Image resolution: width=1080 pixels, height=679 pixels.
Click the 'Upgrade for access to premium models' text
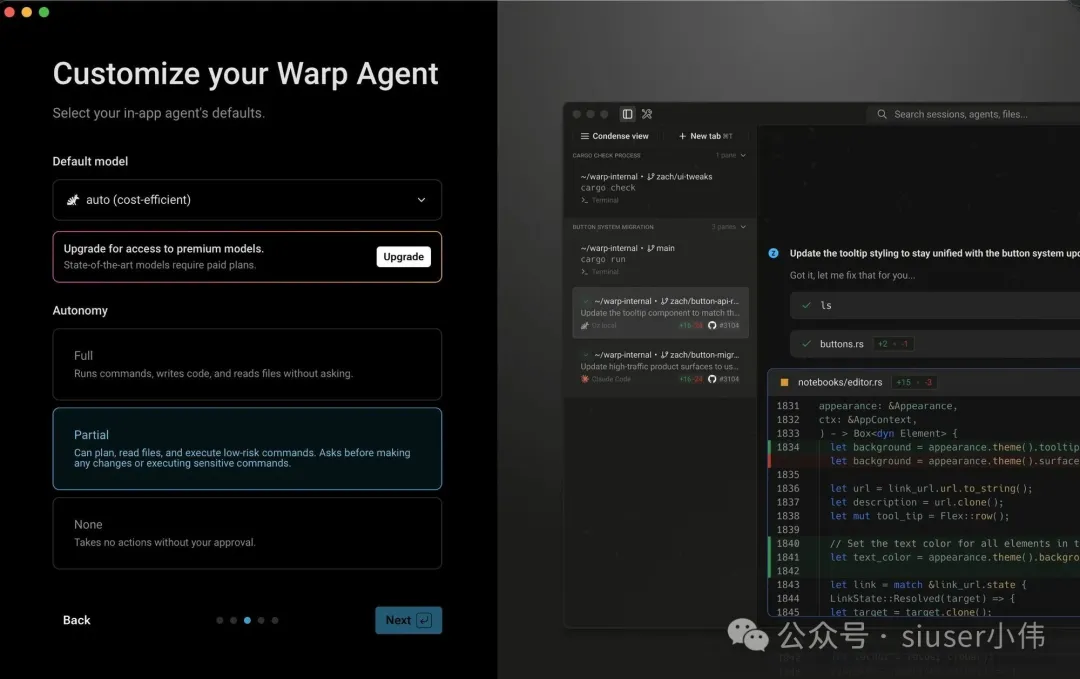[163, 249]
